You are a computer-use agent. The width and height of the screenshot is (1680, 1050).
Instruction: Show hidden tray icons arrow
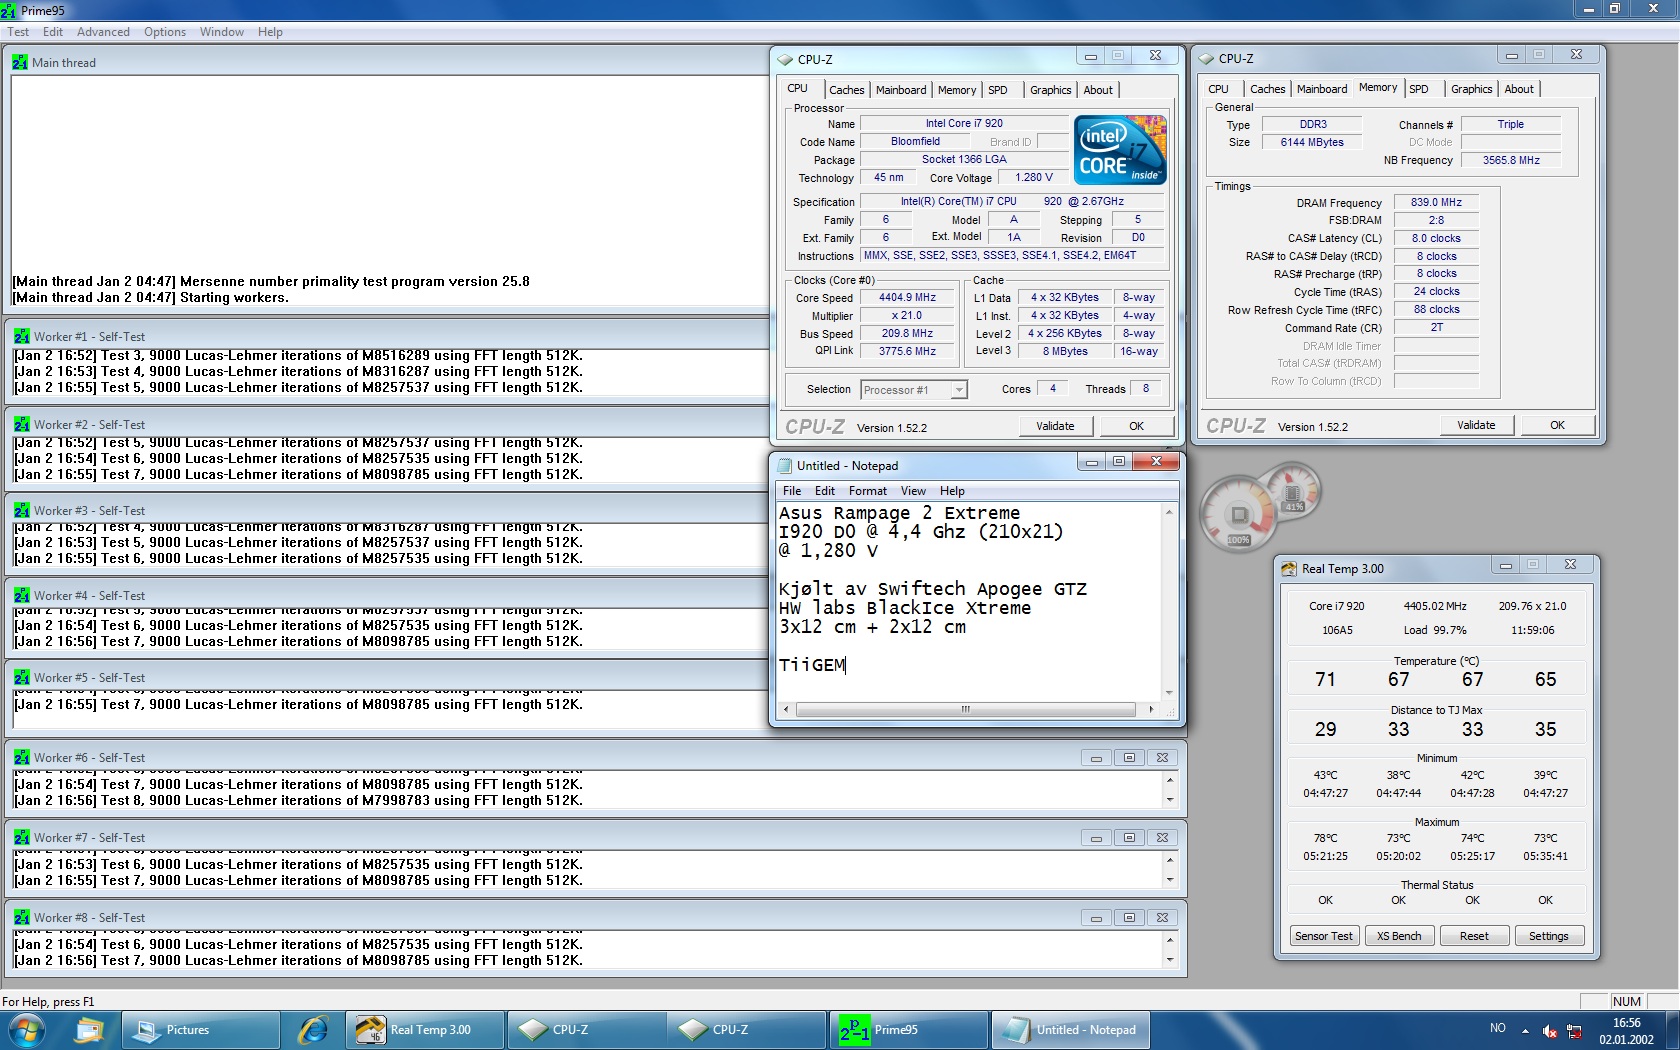[x=1525, y=1030]
